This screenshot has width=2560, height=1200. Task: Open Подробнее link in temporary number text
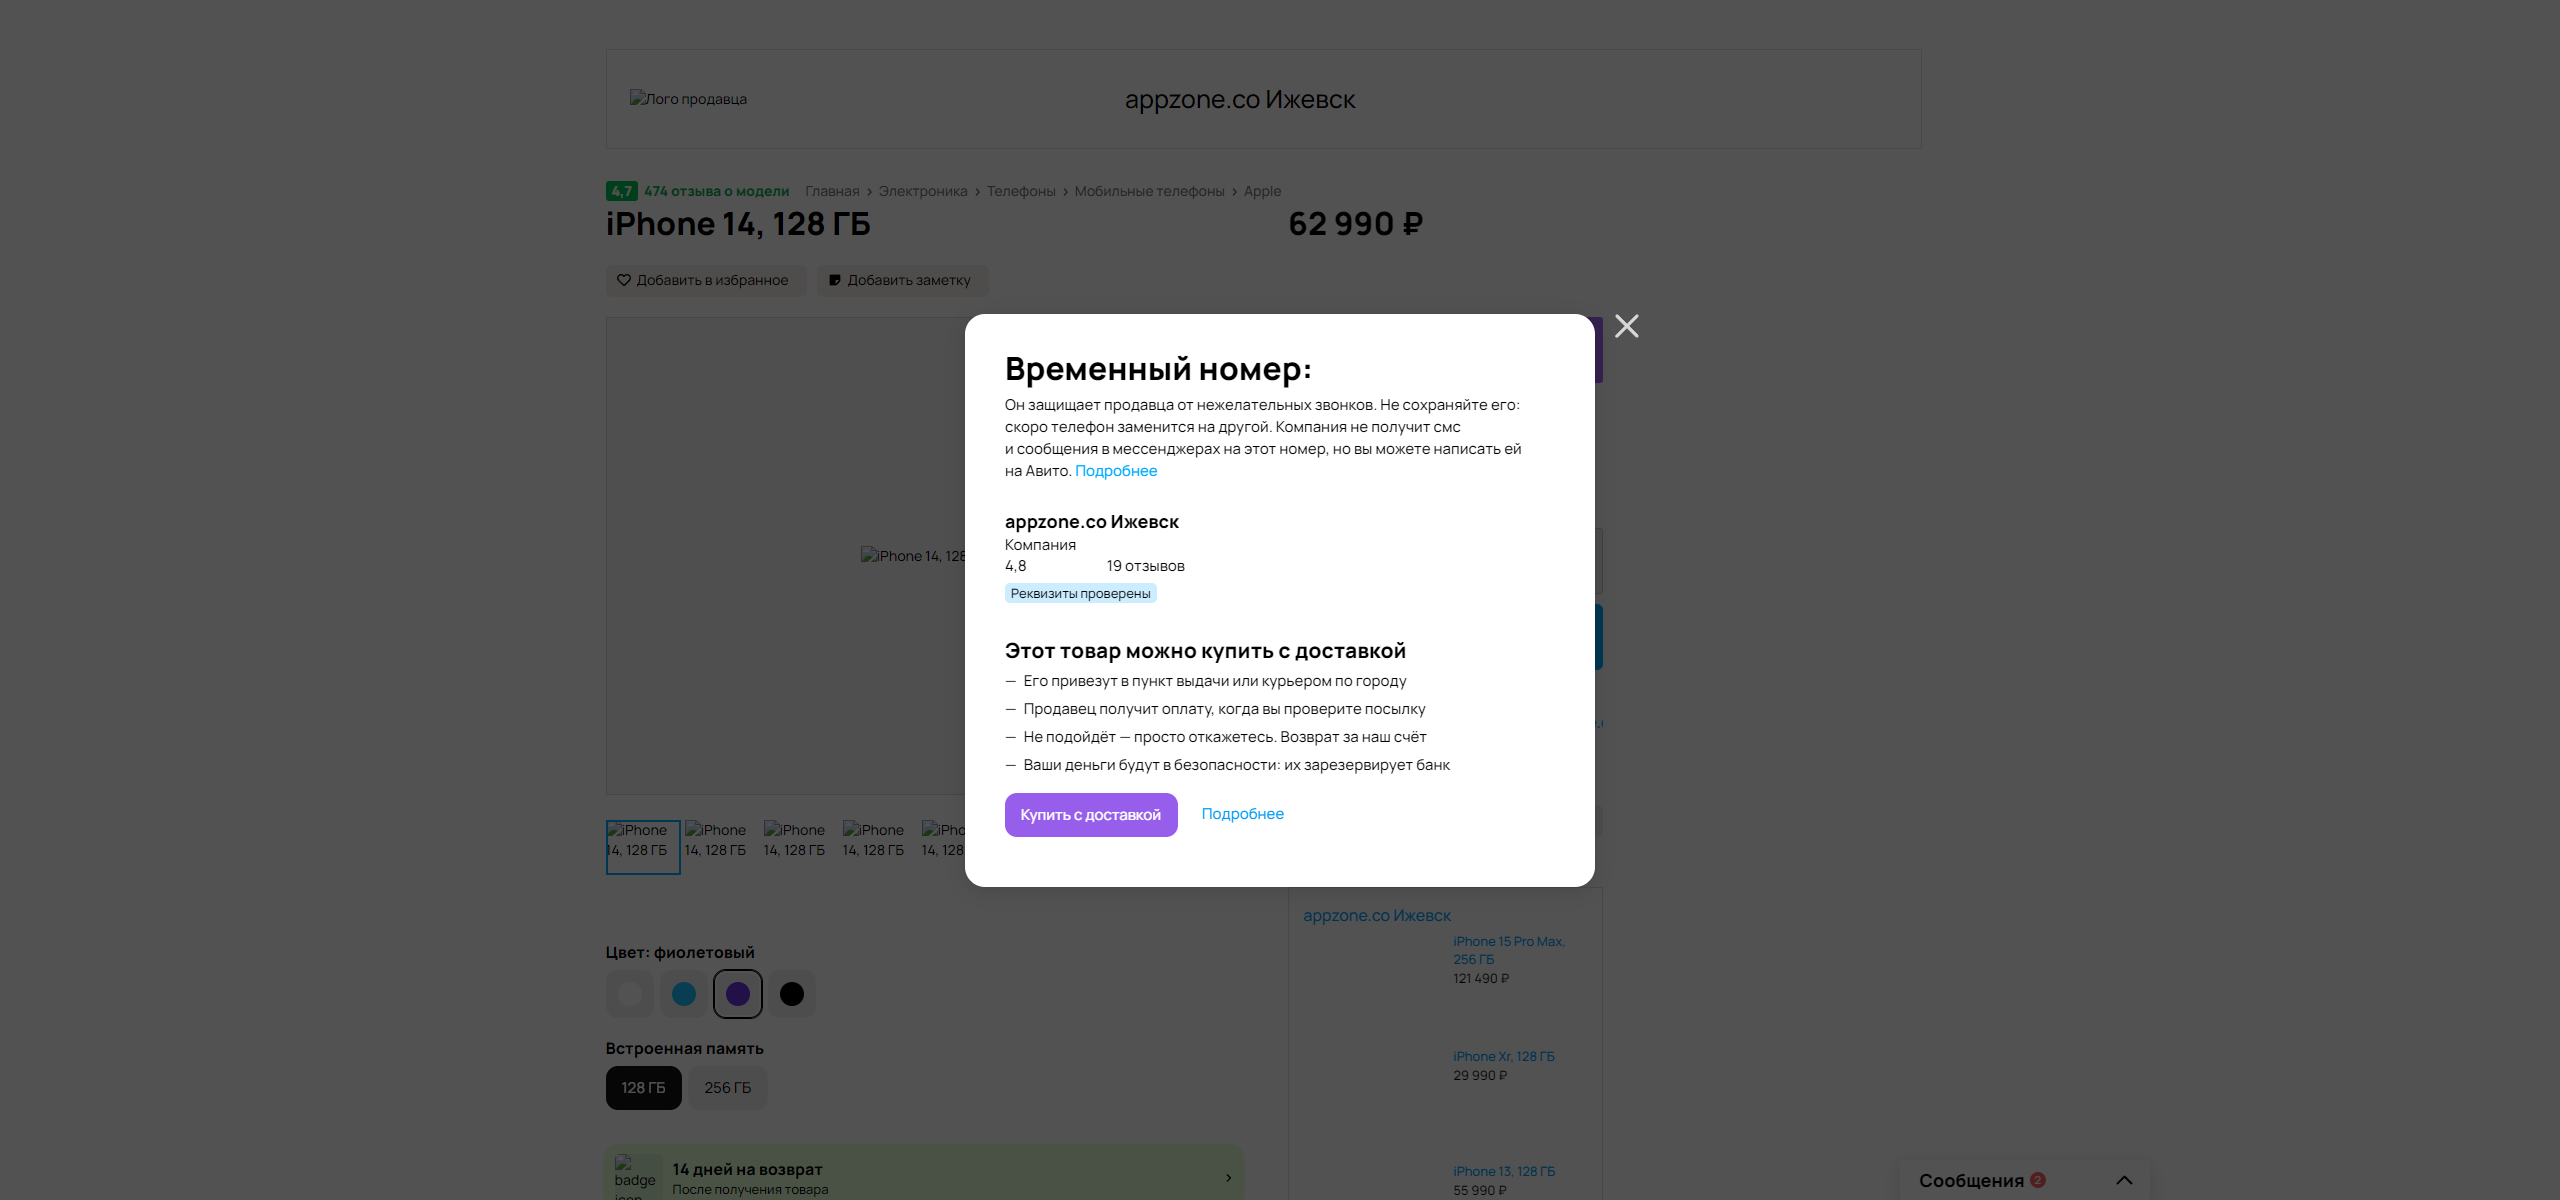click(x=1116, y=471)
